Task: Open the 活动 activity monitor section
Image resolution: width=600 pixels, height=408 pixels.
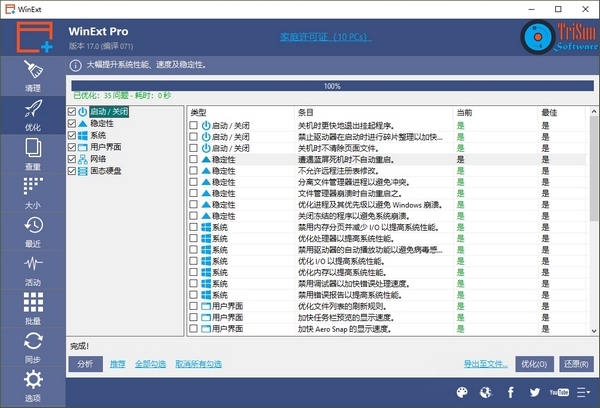Action: tap(33, 270)
